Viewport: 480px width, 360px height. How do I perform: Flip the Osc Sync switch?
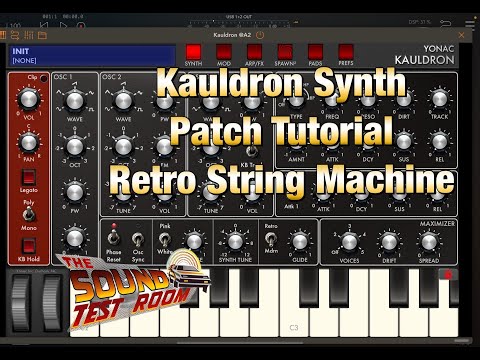(138, 239)
